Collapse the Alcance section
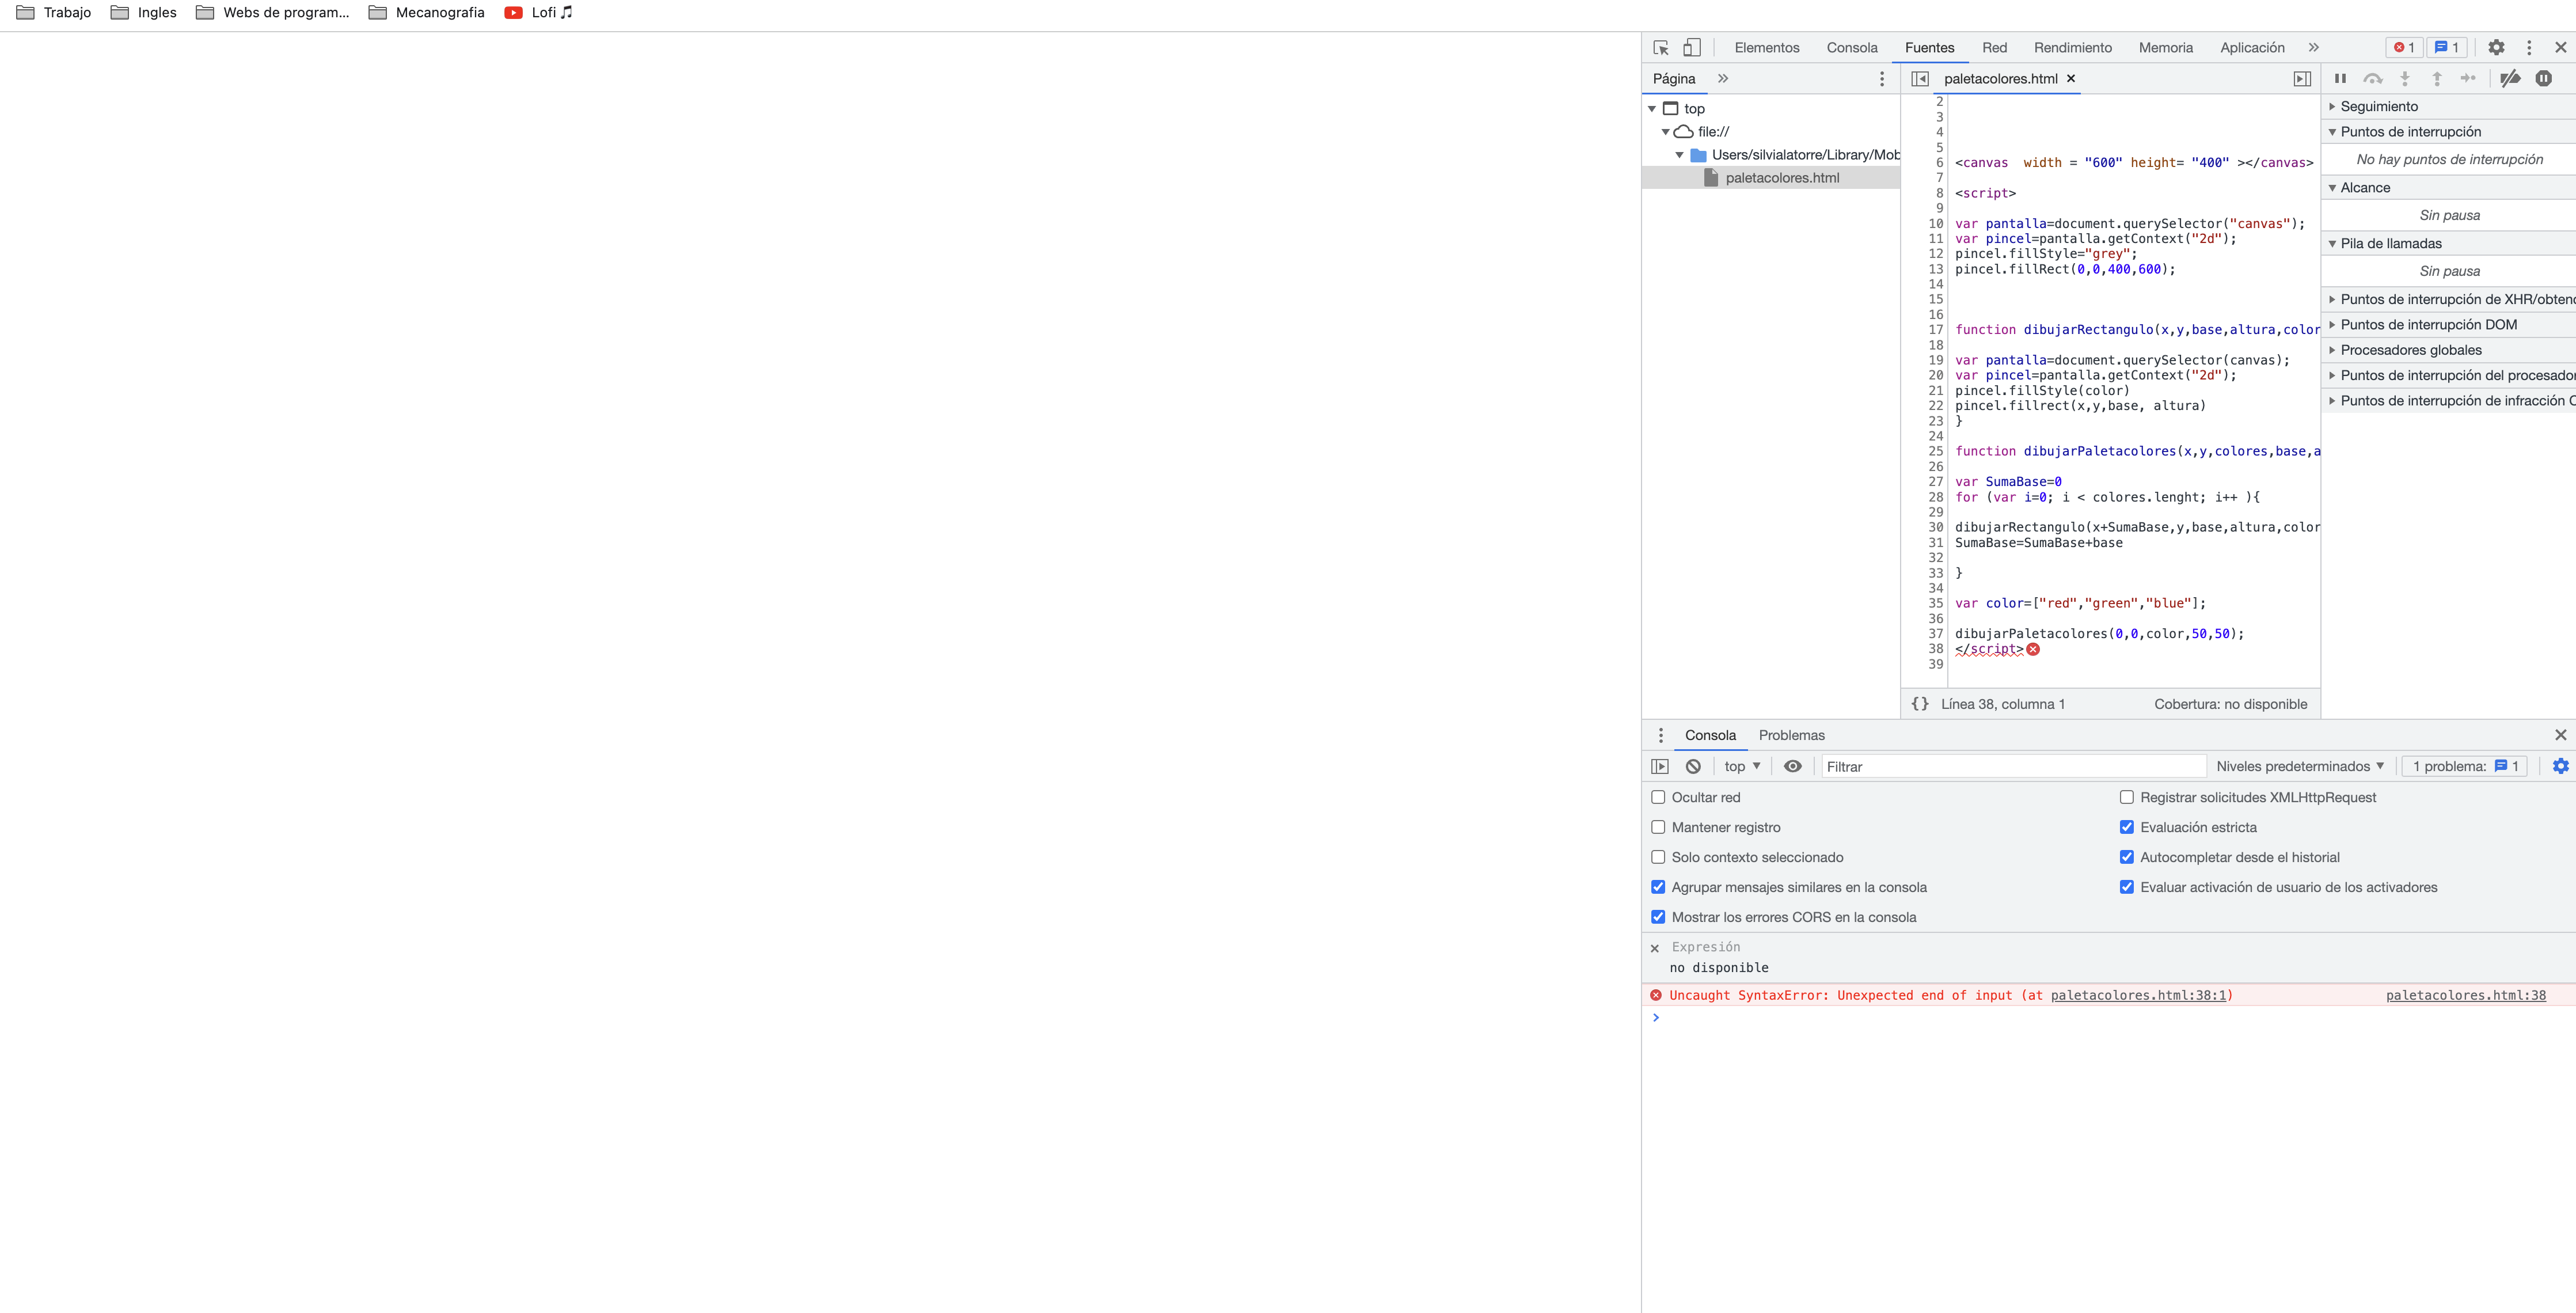 (2332, 188)
